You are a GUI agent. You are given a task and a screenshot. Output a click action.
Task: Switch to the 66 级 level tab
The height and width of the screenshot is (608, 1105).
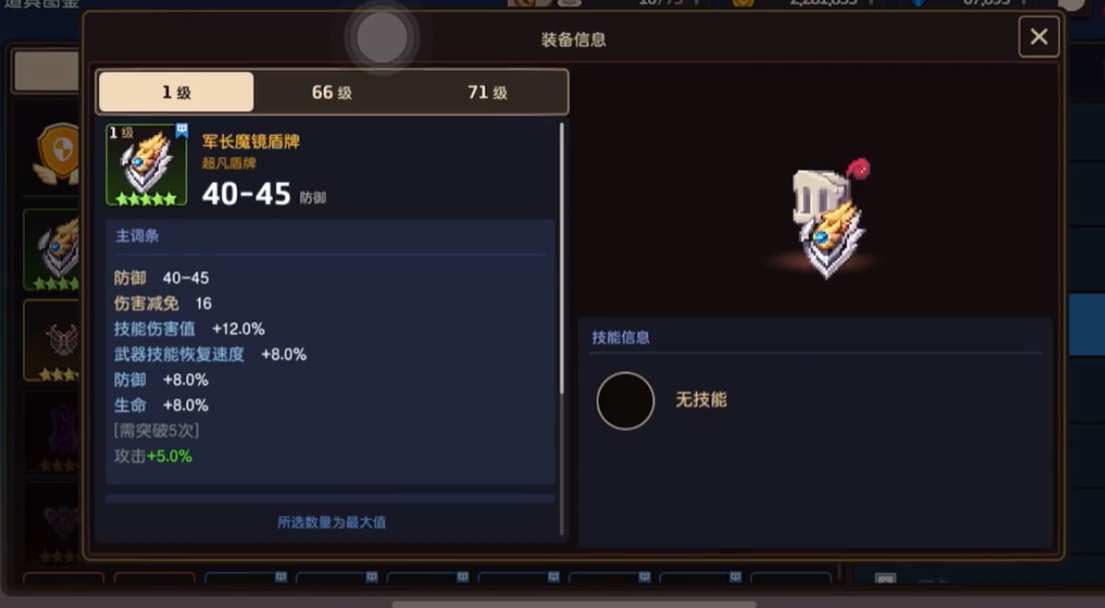click(331, 92)
